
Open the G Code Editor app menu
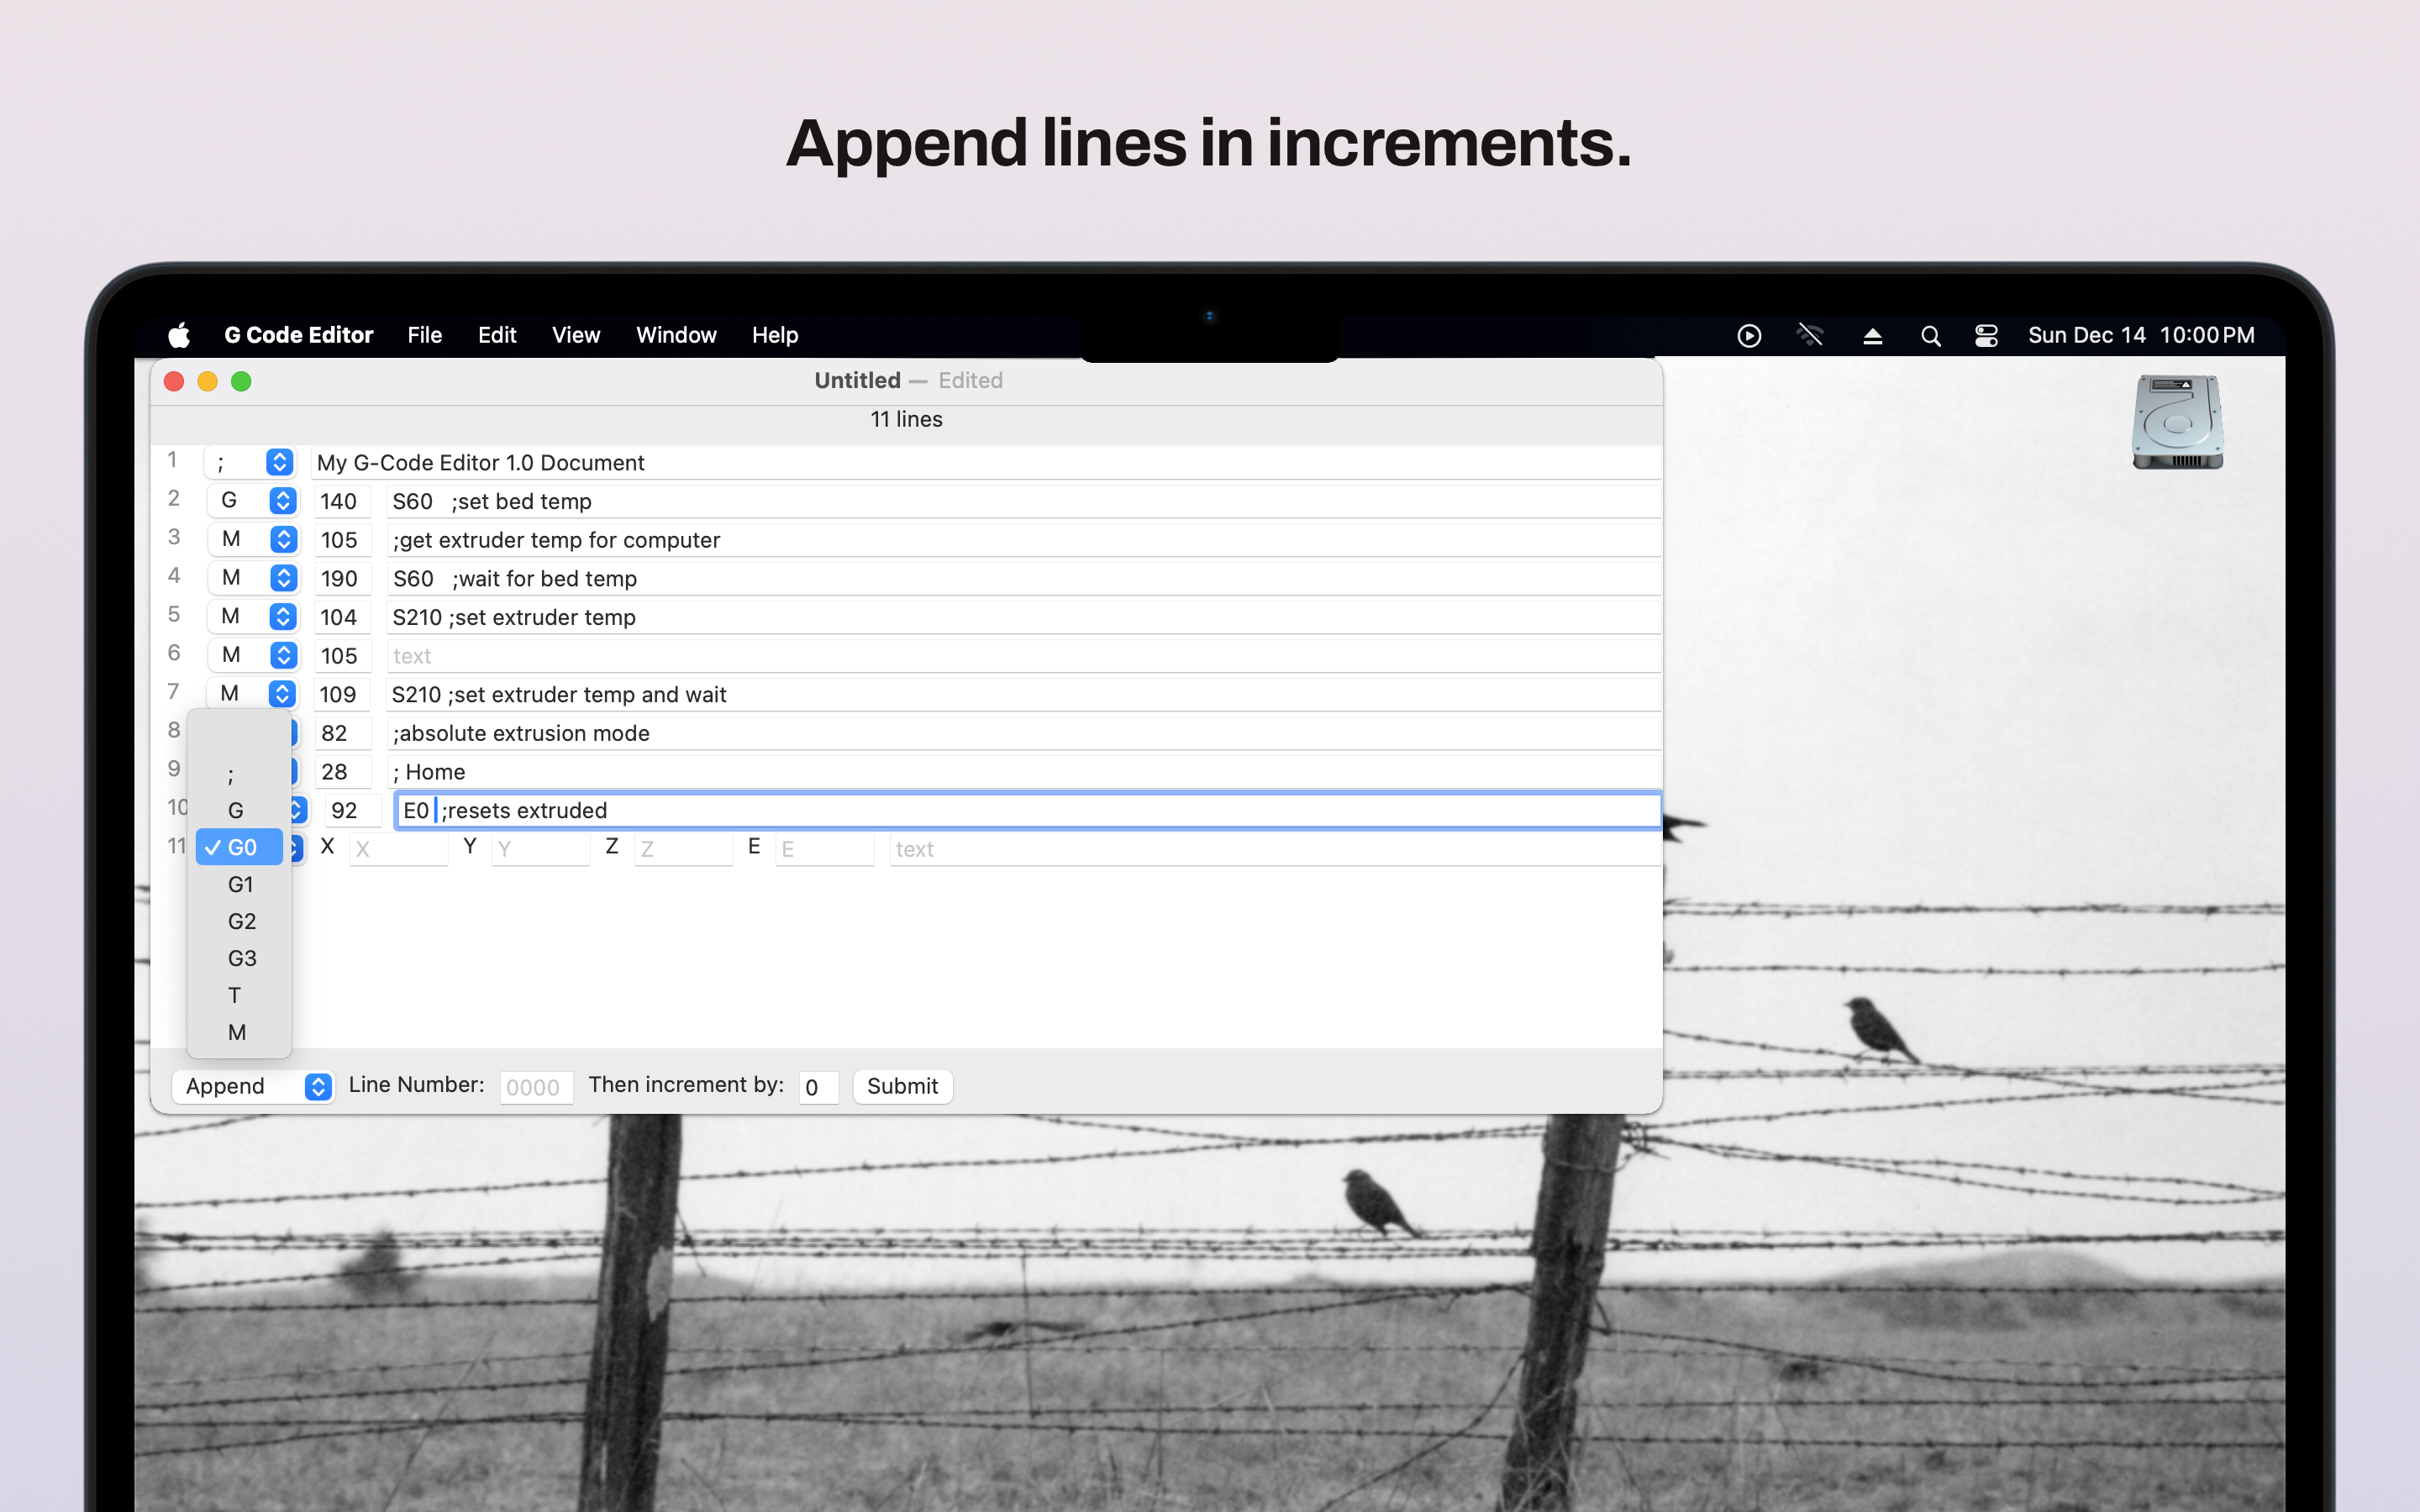coord(298,335)
